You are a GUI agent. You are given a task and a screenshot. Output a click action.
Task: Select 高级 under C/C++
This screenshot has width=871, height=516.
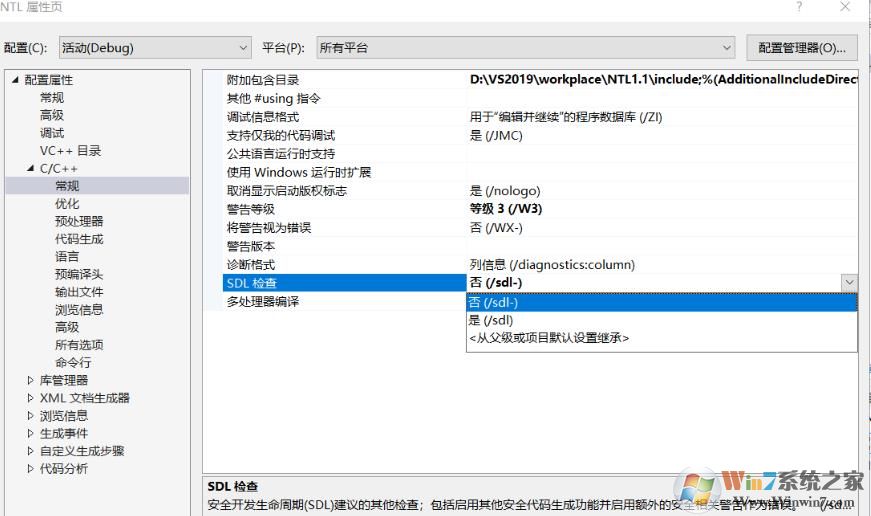67,327
